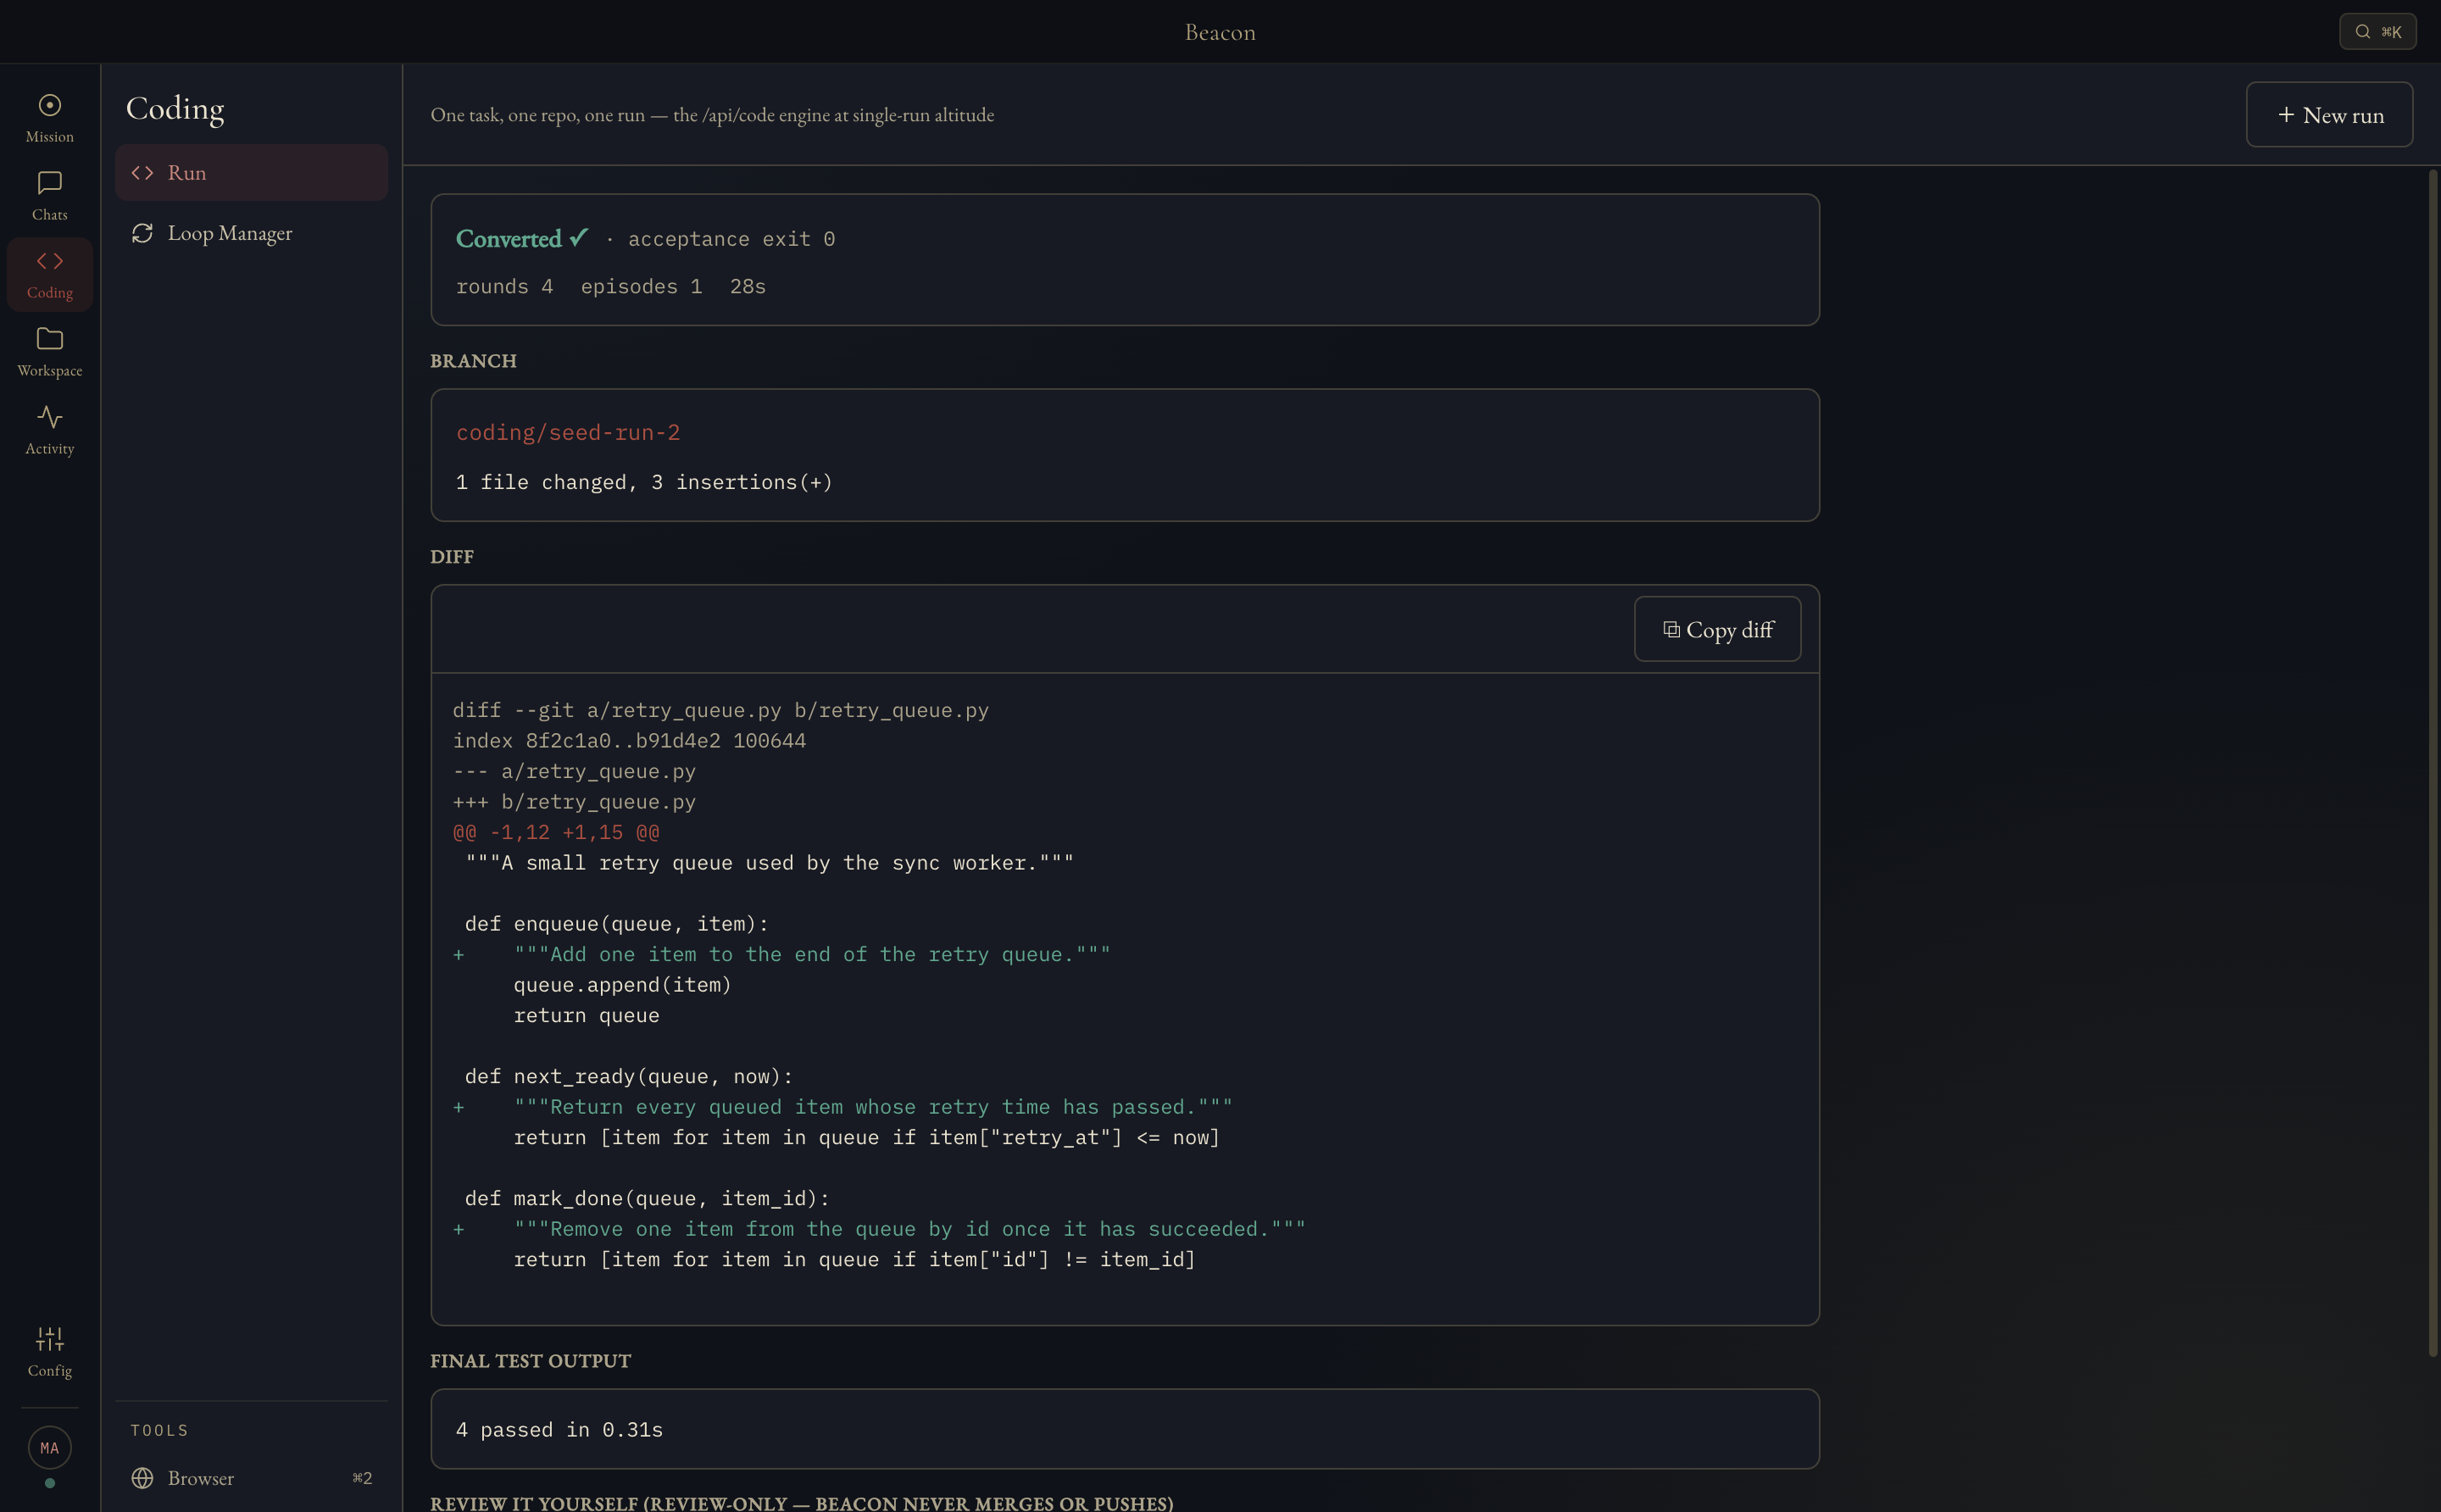The height and width of the screenshot is (1512, 2441).
Task: Open Loop Manager
Action: (251, 233)
